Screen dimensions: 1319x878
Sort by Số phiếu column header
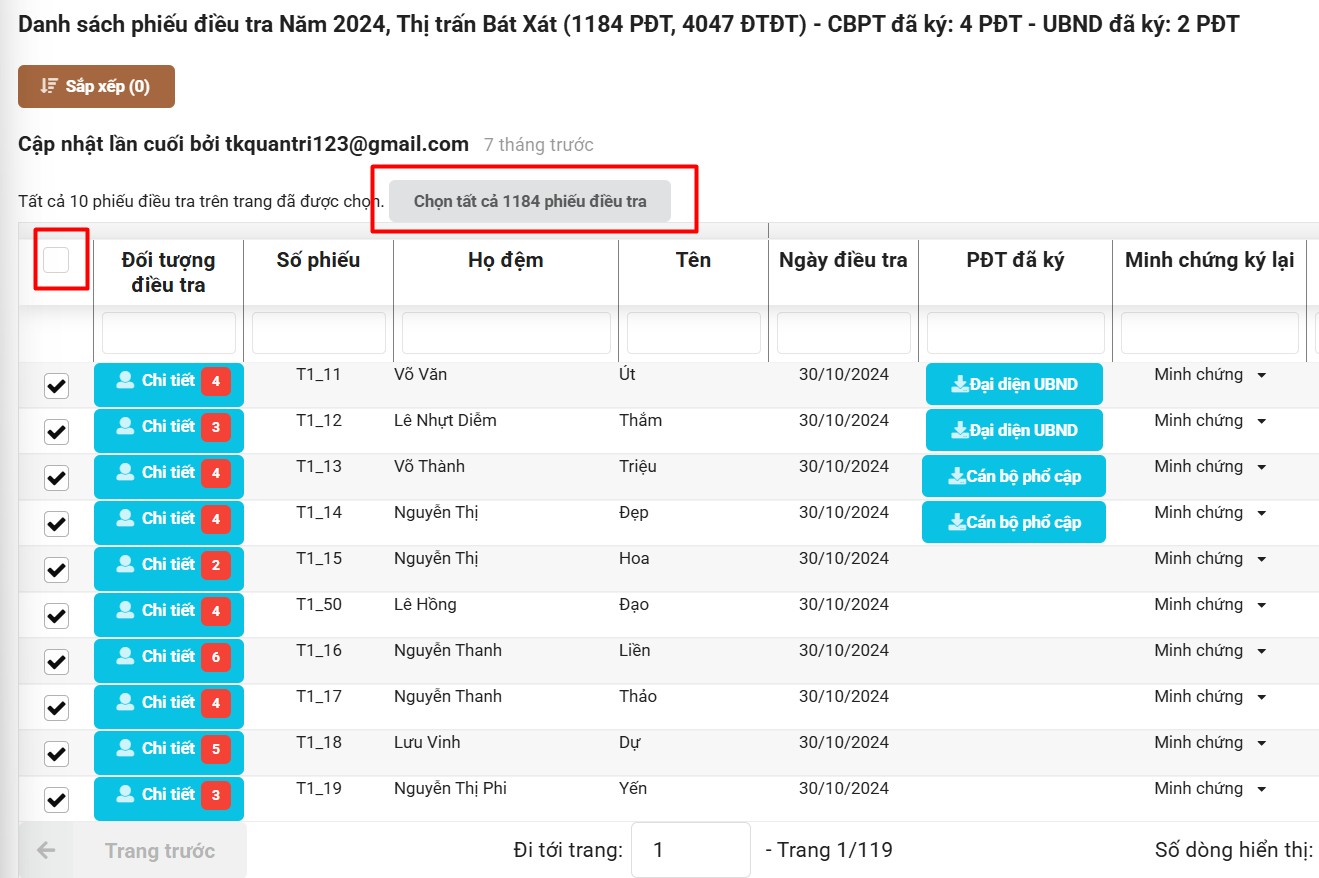point(318,261)
